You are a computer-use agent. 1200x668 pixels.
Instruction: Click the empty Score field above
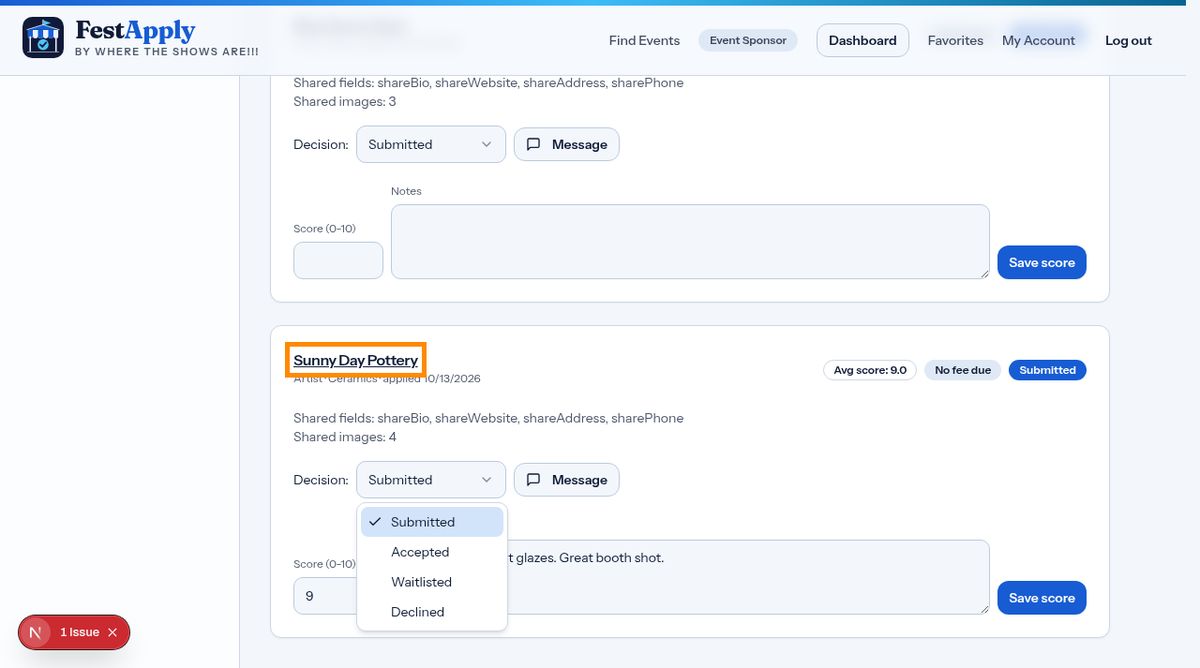pyautogui.click(x=338, y=260)
